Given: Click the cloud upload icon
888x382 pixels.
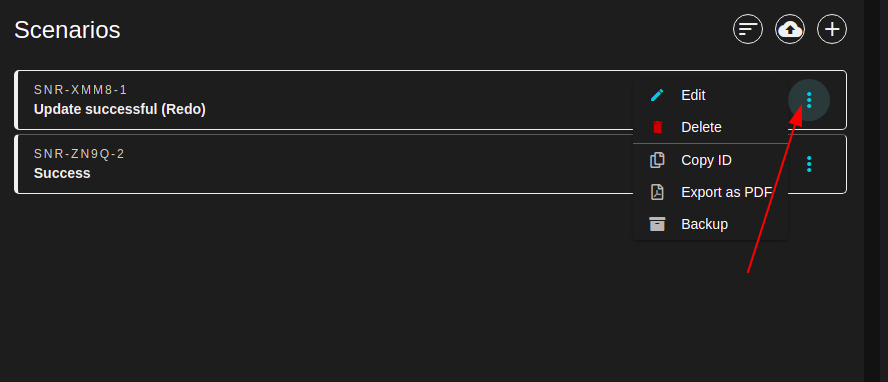Looking at the screenshot, I should coord(789,29).
